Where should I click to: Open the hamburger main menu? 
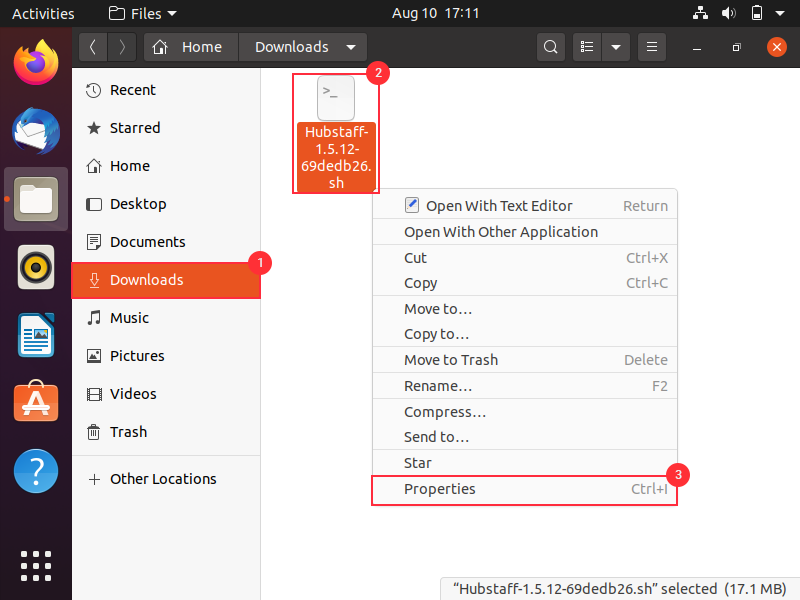(652, 47)
